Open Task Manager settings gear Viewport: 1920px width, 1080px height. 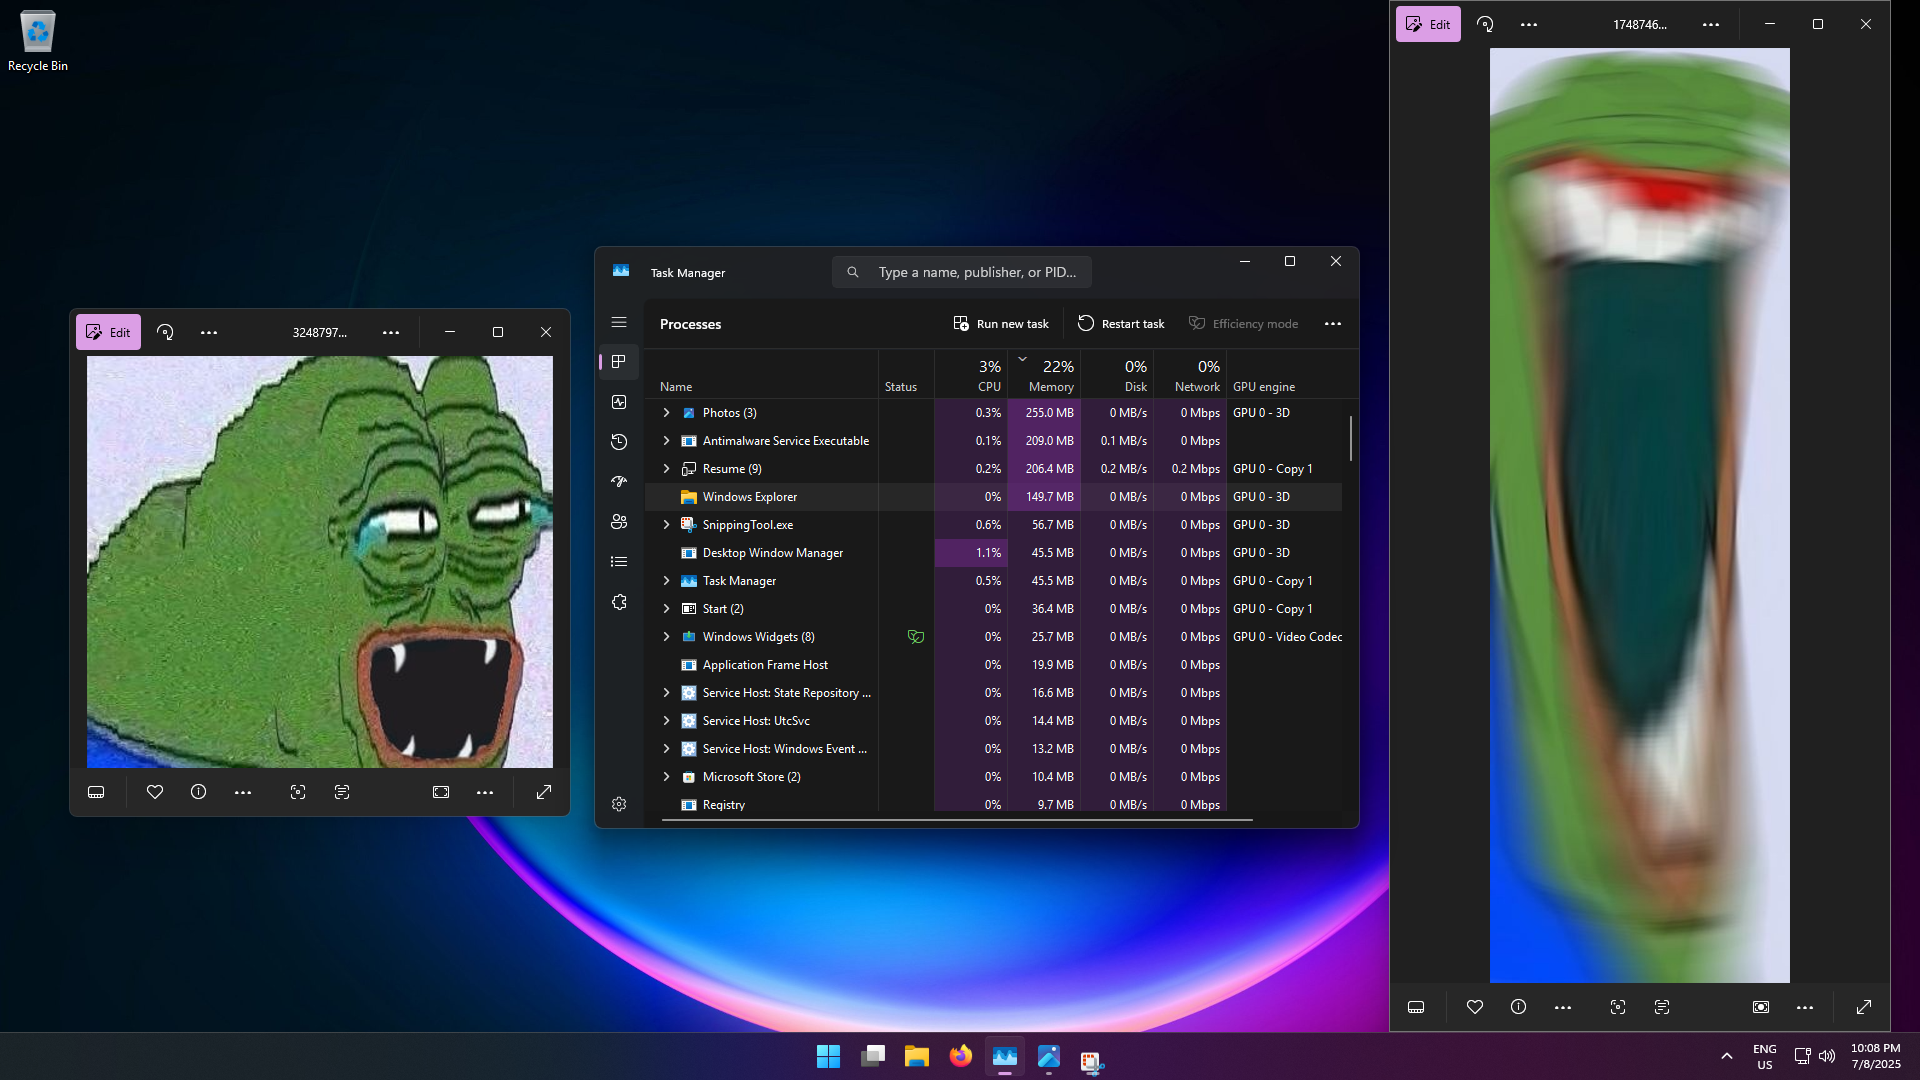(x=619, y=804)
